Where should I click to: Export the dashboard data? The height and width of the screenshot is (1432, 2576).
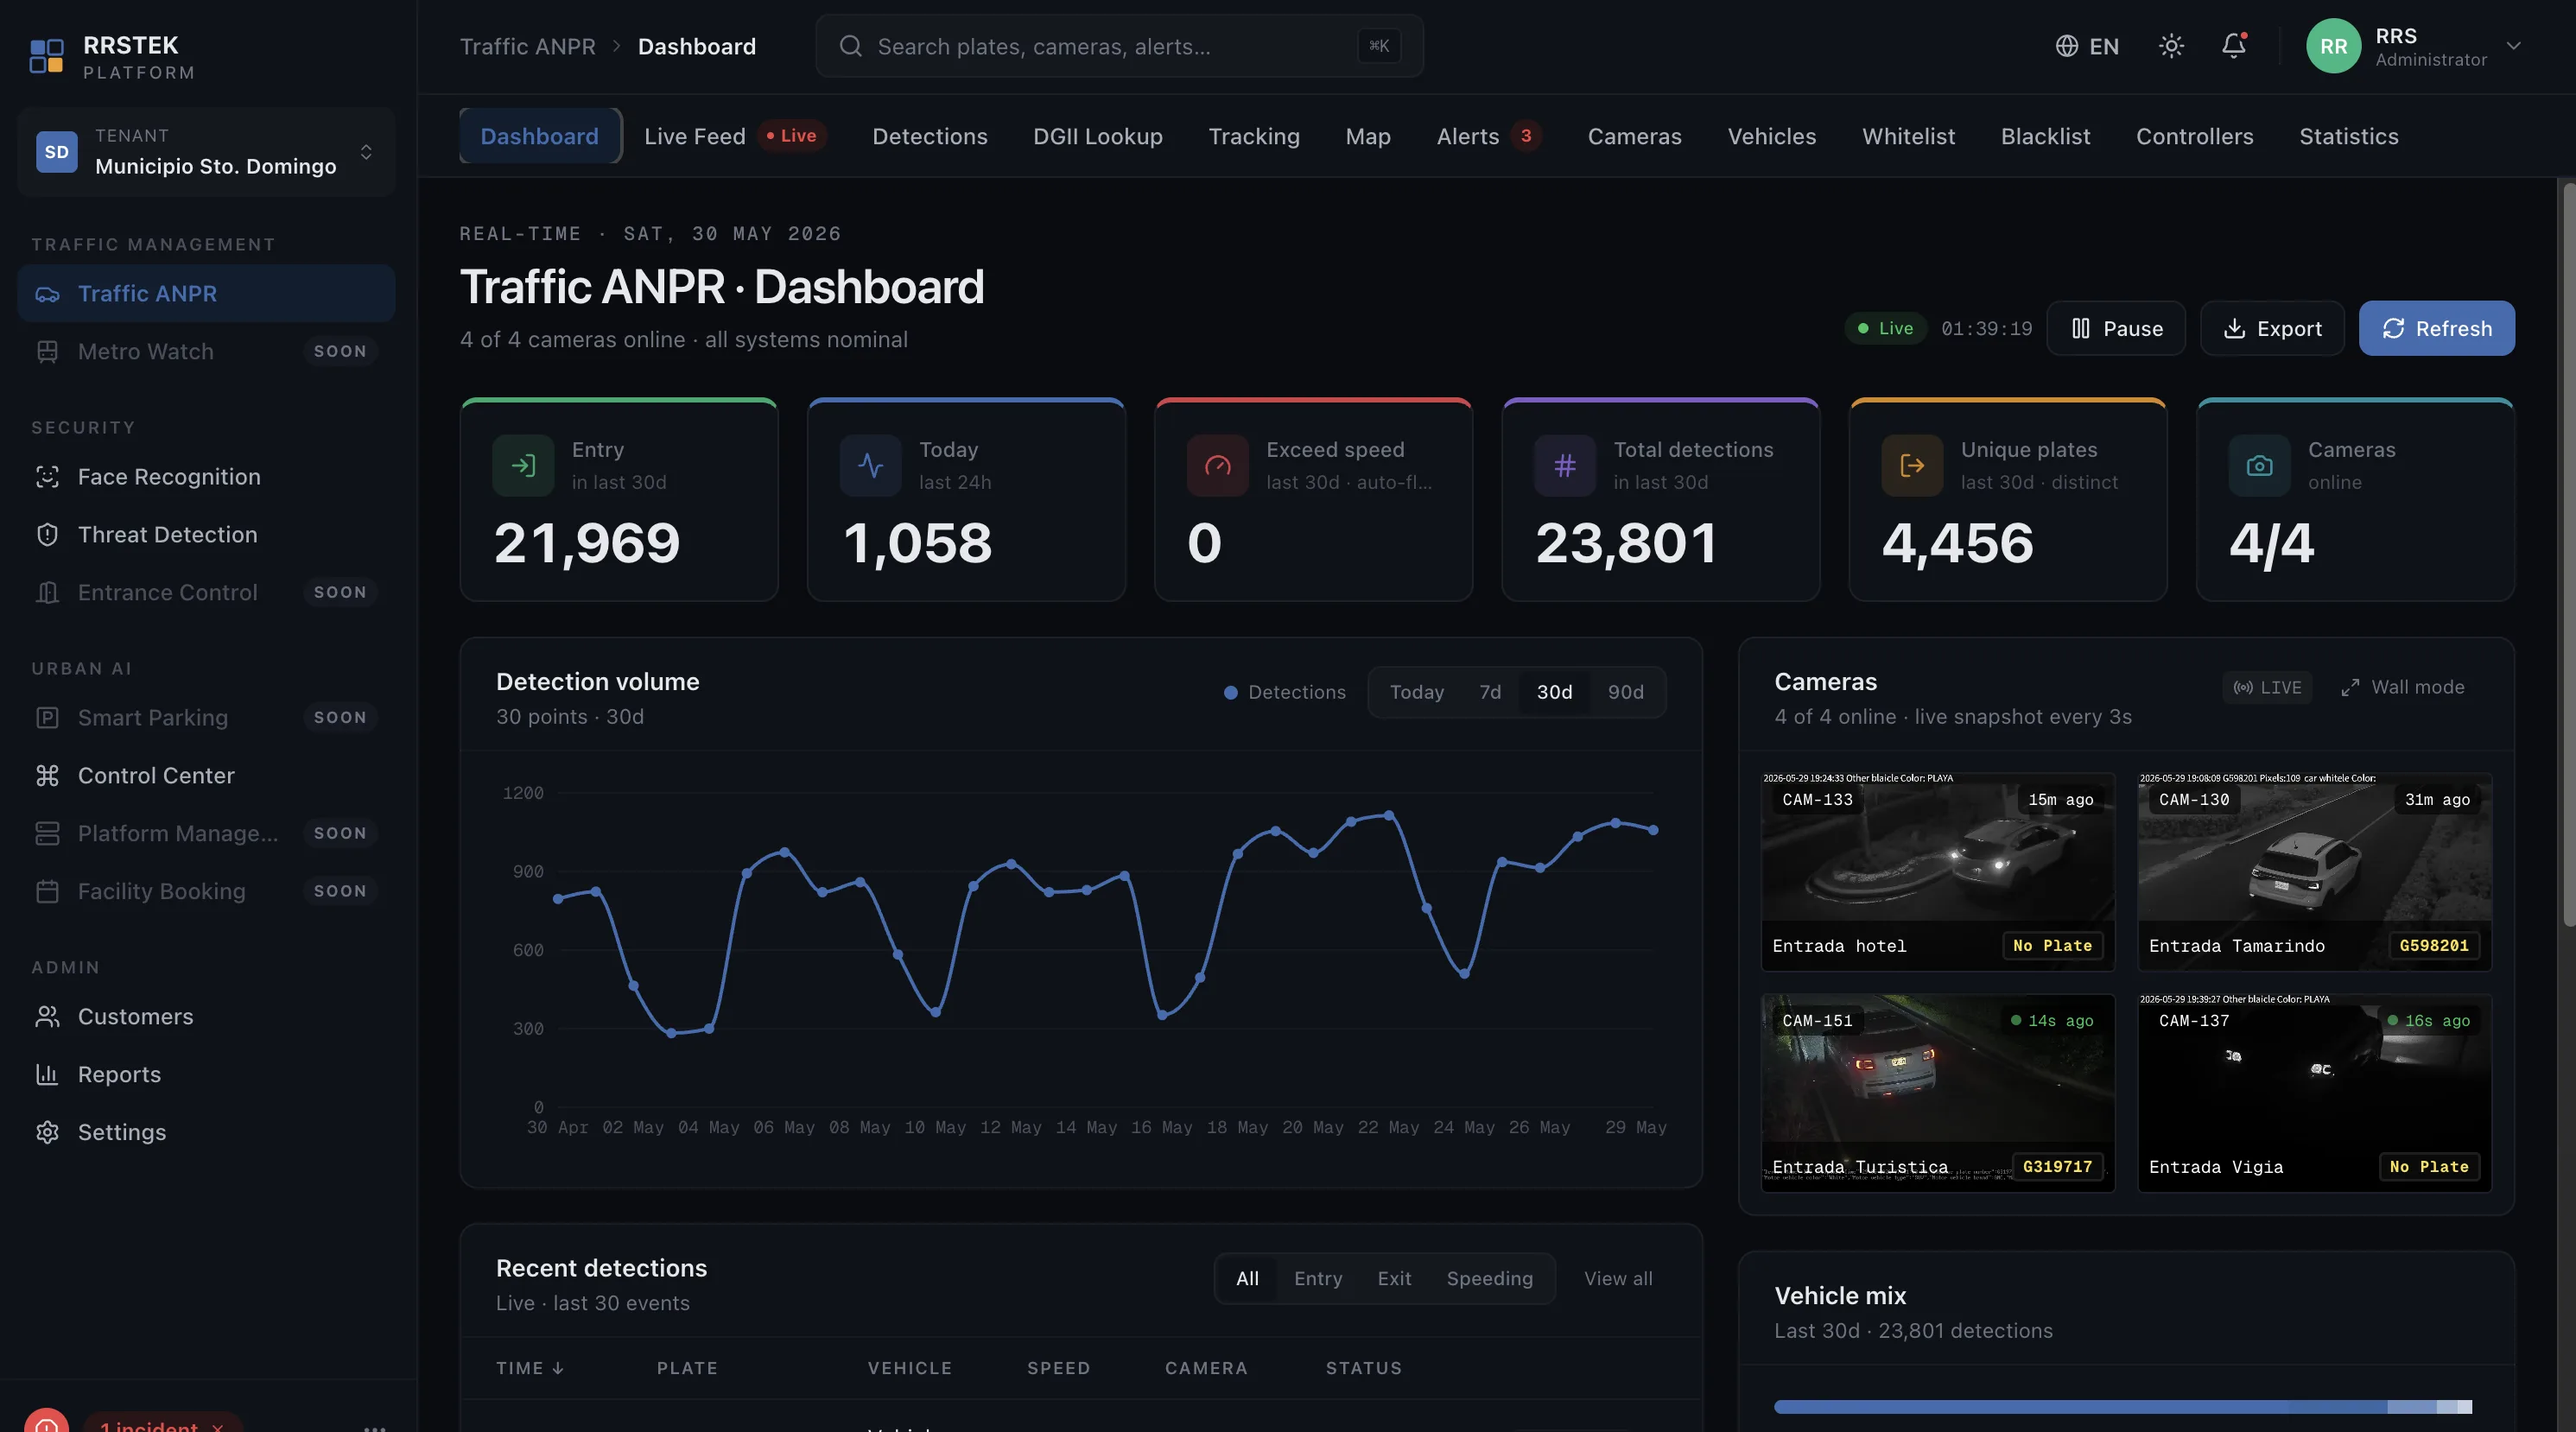pyautogui.click(x=2272, y=328)
